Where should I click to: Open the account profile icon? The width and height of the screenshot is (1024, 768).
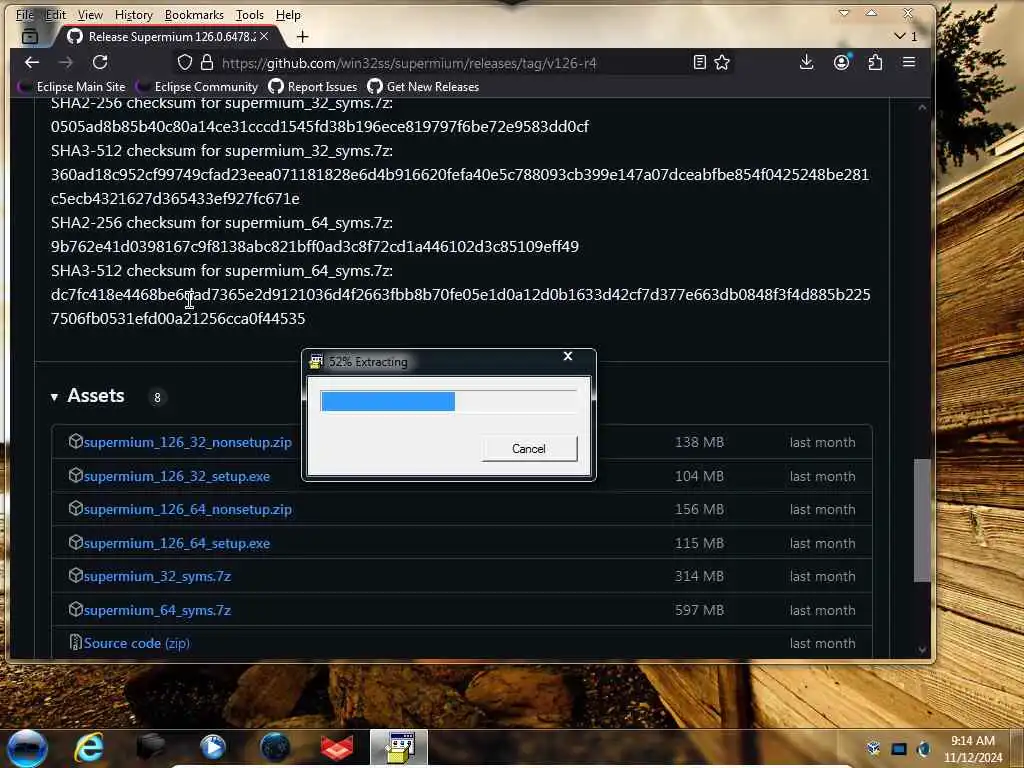(x=841, y=63)
